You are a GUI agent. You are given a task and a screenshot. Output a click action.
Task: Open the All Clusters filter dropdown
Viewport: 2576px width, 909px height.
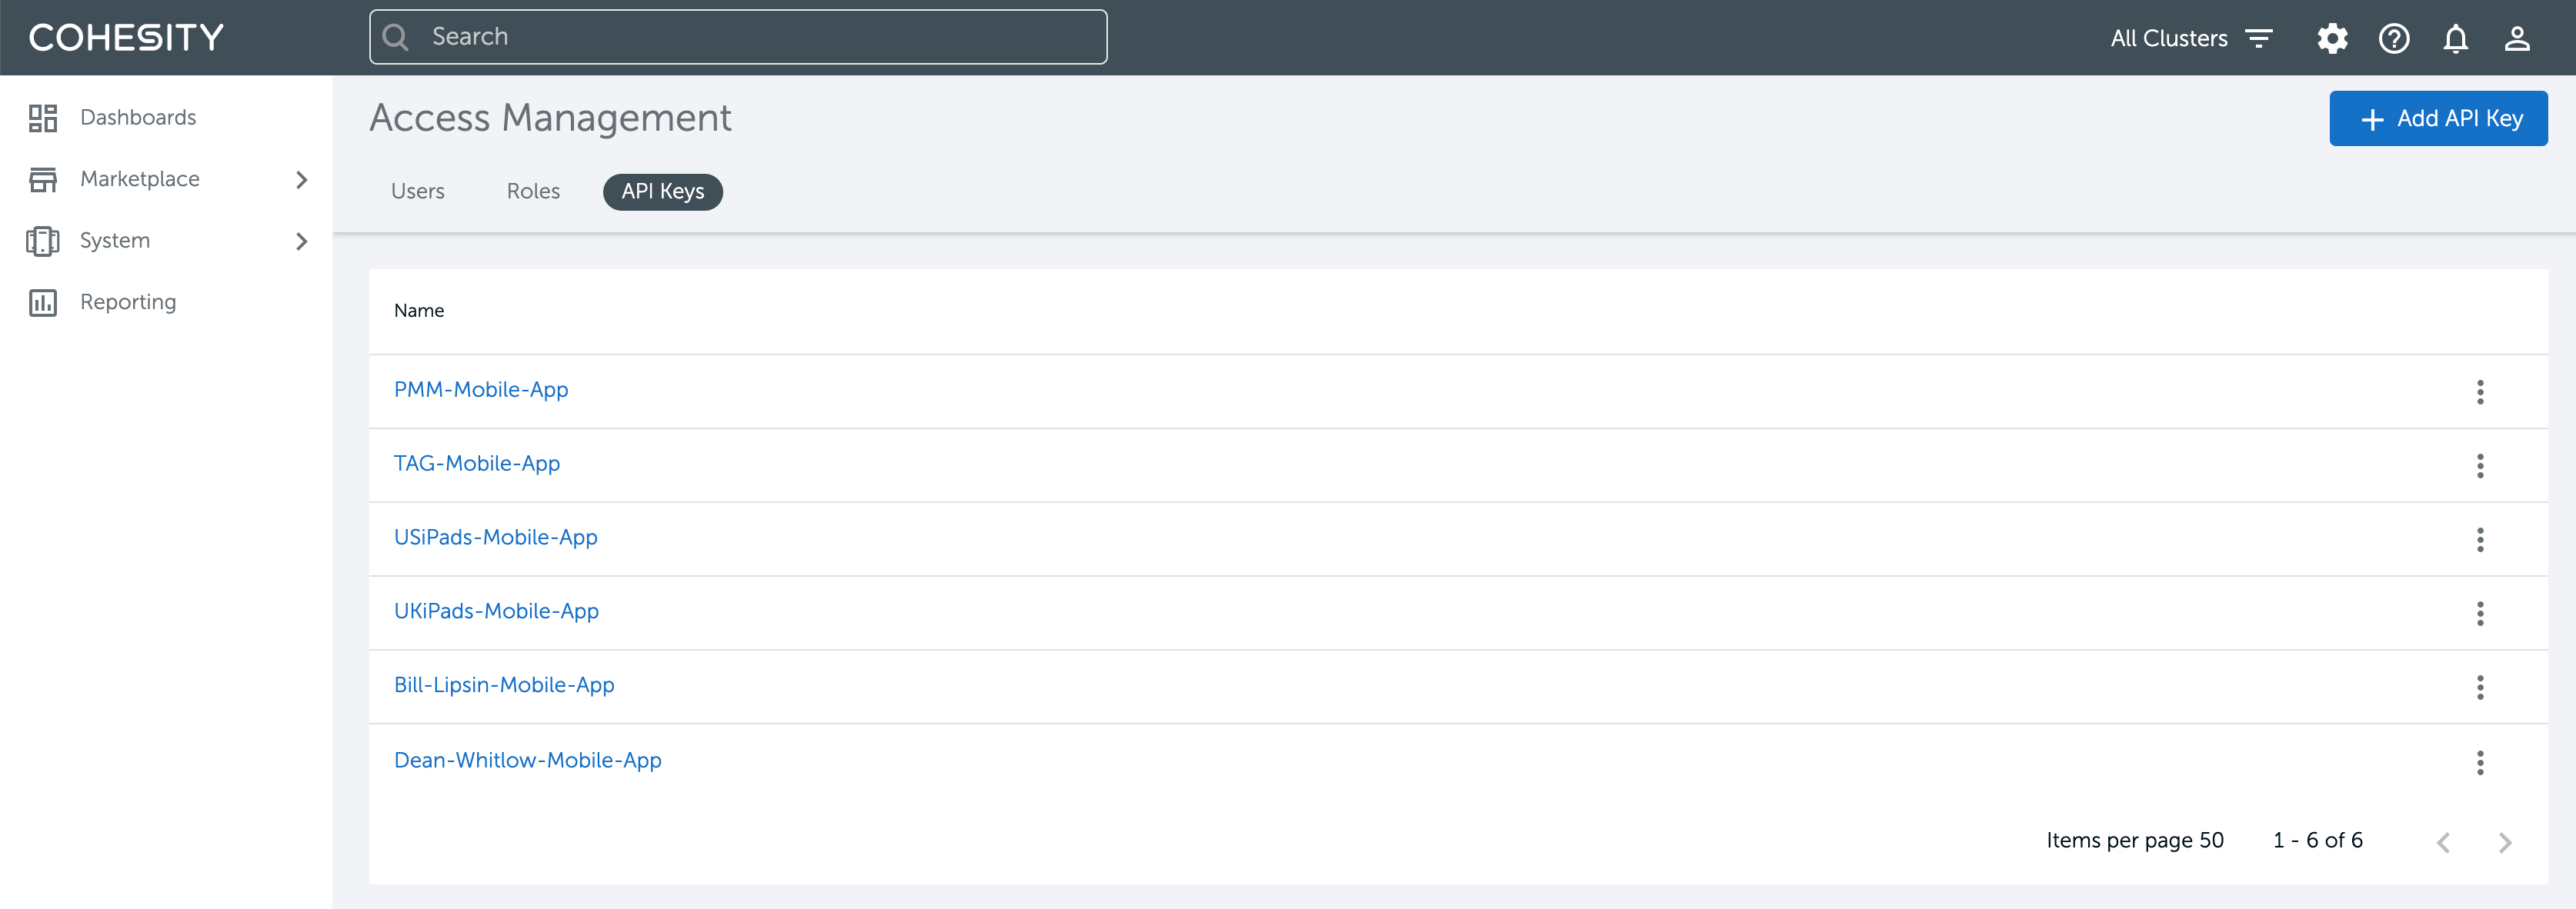[x=2191, y=39]
